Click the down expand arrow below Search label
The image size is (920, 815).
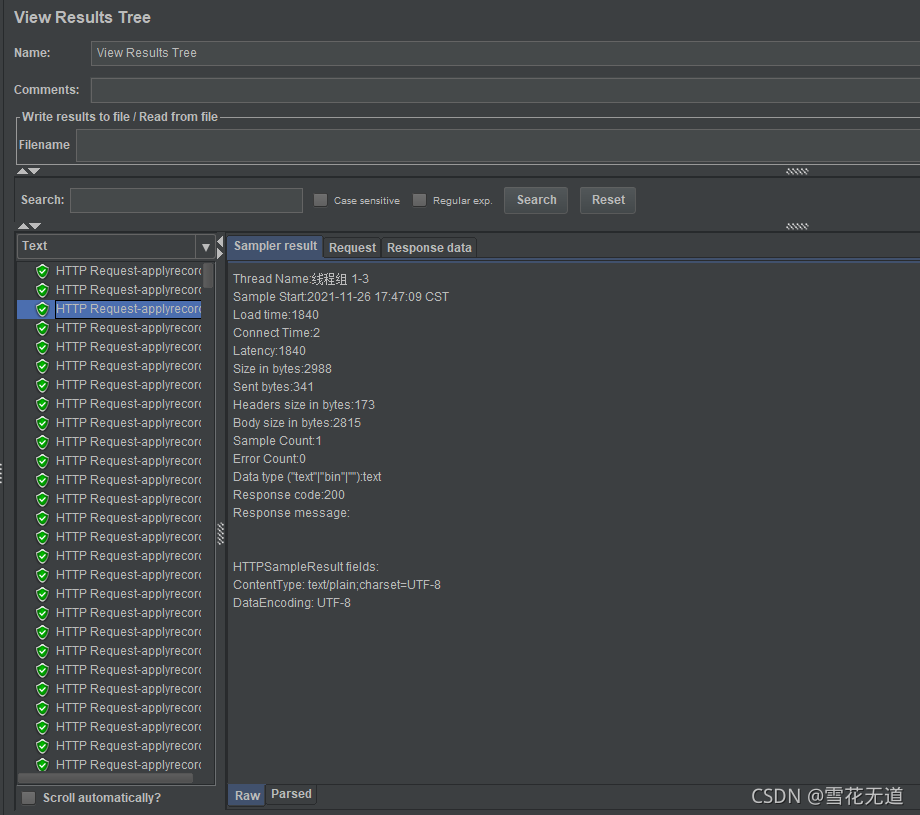[35, 226]
